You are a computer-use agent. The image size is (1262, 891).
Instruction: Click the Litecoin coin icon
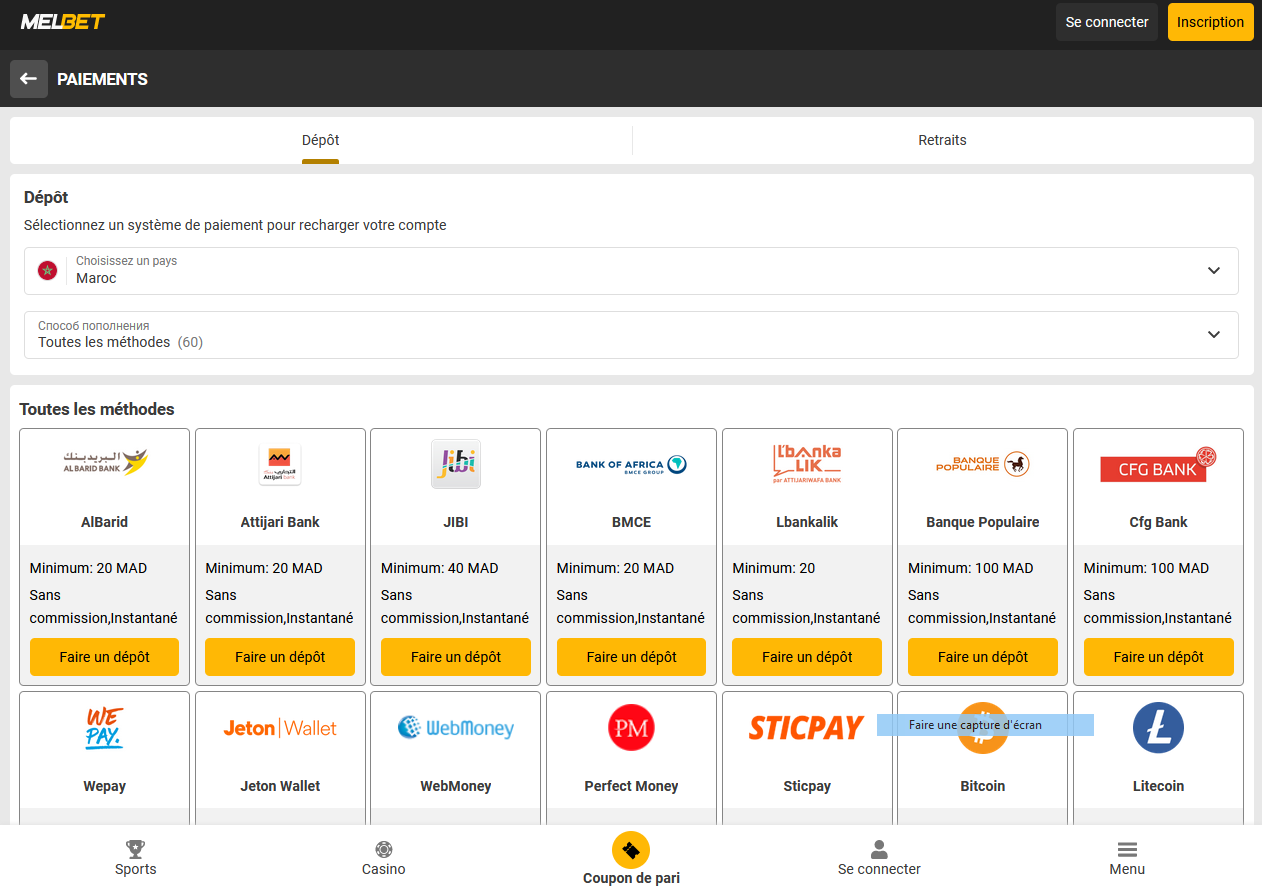click(x=1158, y=728)
